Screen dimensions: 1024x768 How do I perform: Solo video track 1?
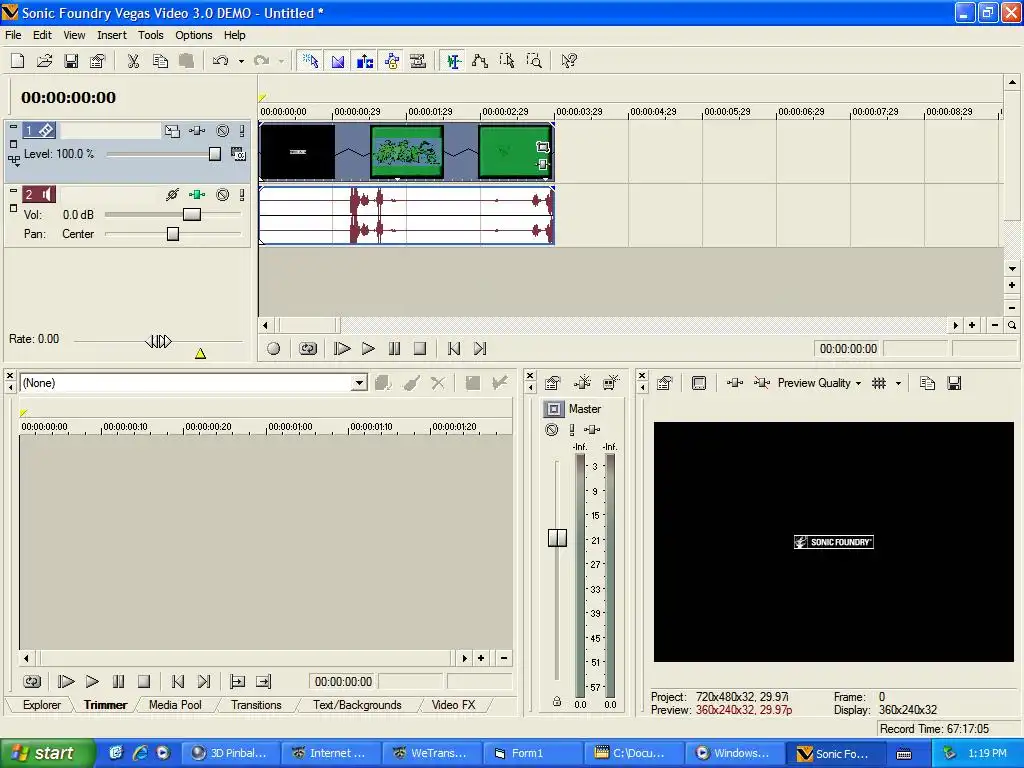point(242,131)
